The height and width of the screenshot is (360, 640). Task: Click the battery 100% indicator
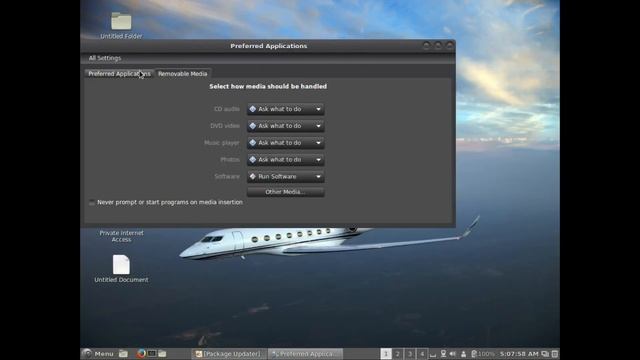click(483, 353)
